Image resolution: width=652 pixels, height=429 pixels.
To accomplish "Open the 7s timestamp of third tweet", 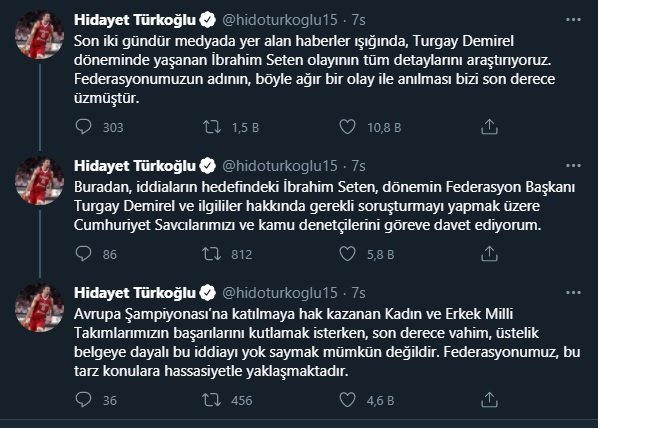I will 358,293.
